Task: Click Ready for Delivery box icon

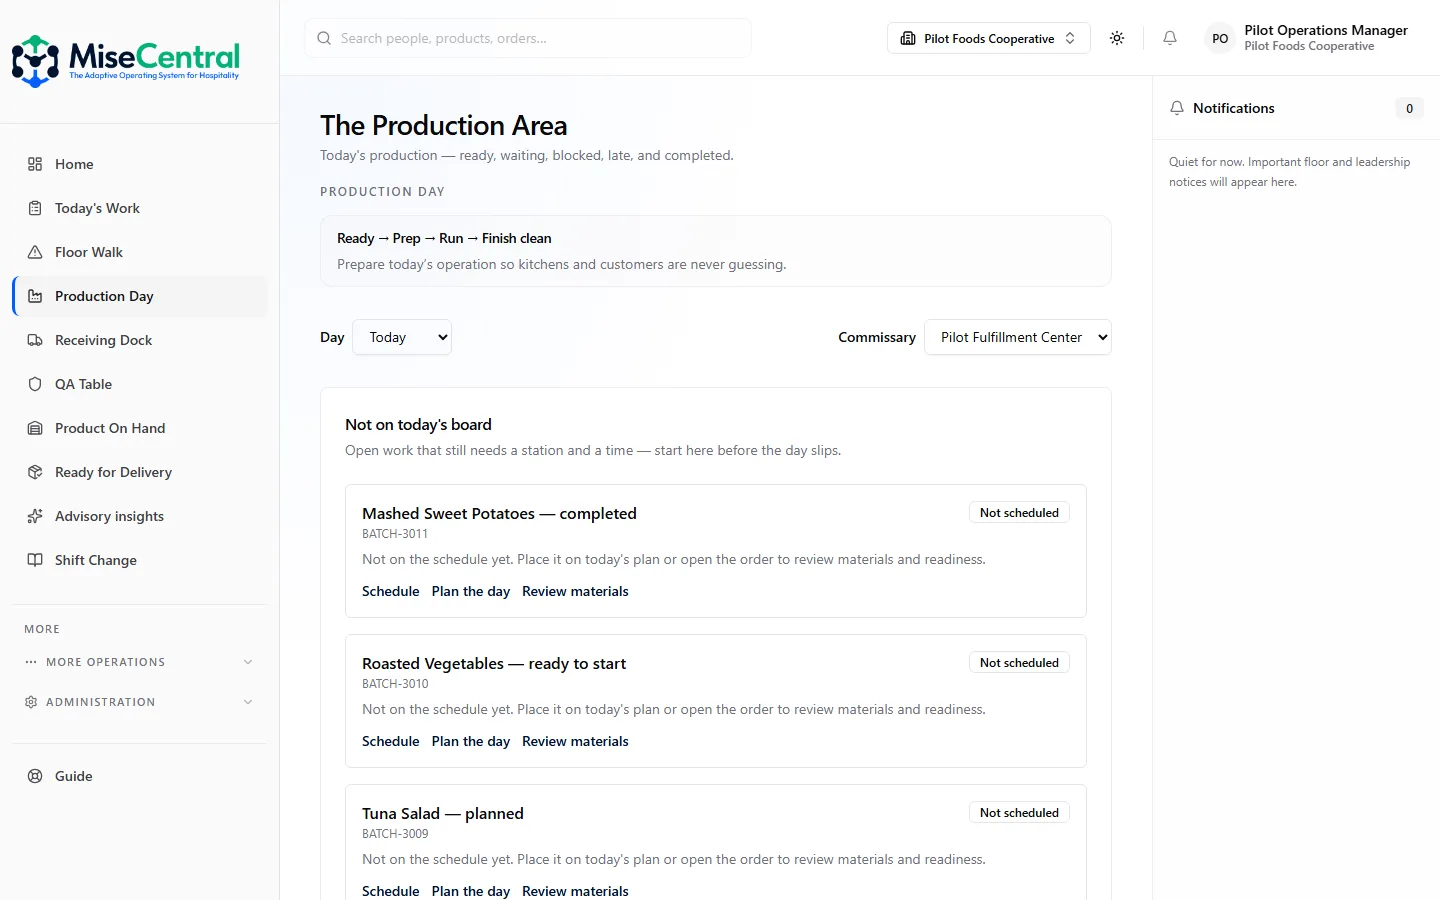Action: coord(35,472)
